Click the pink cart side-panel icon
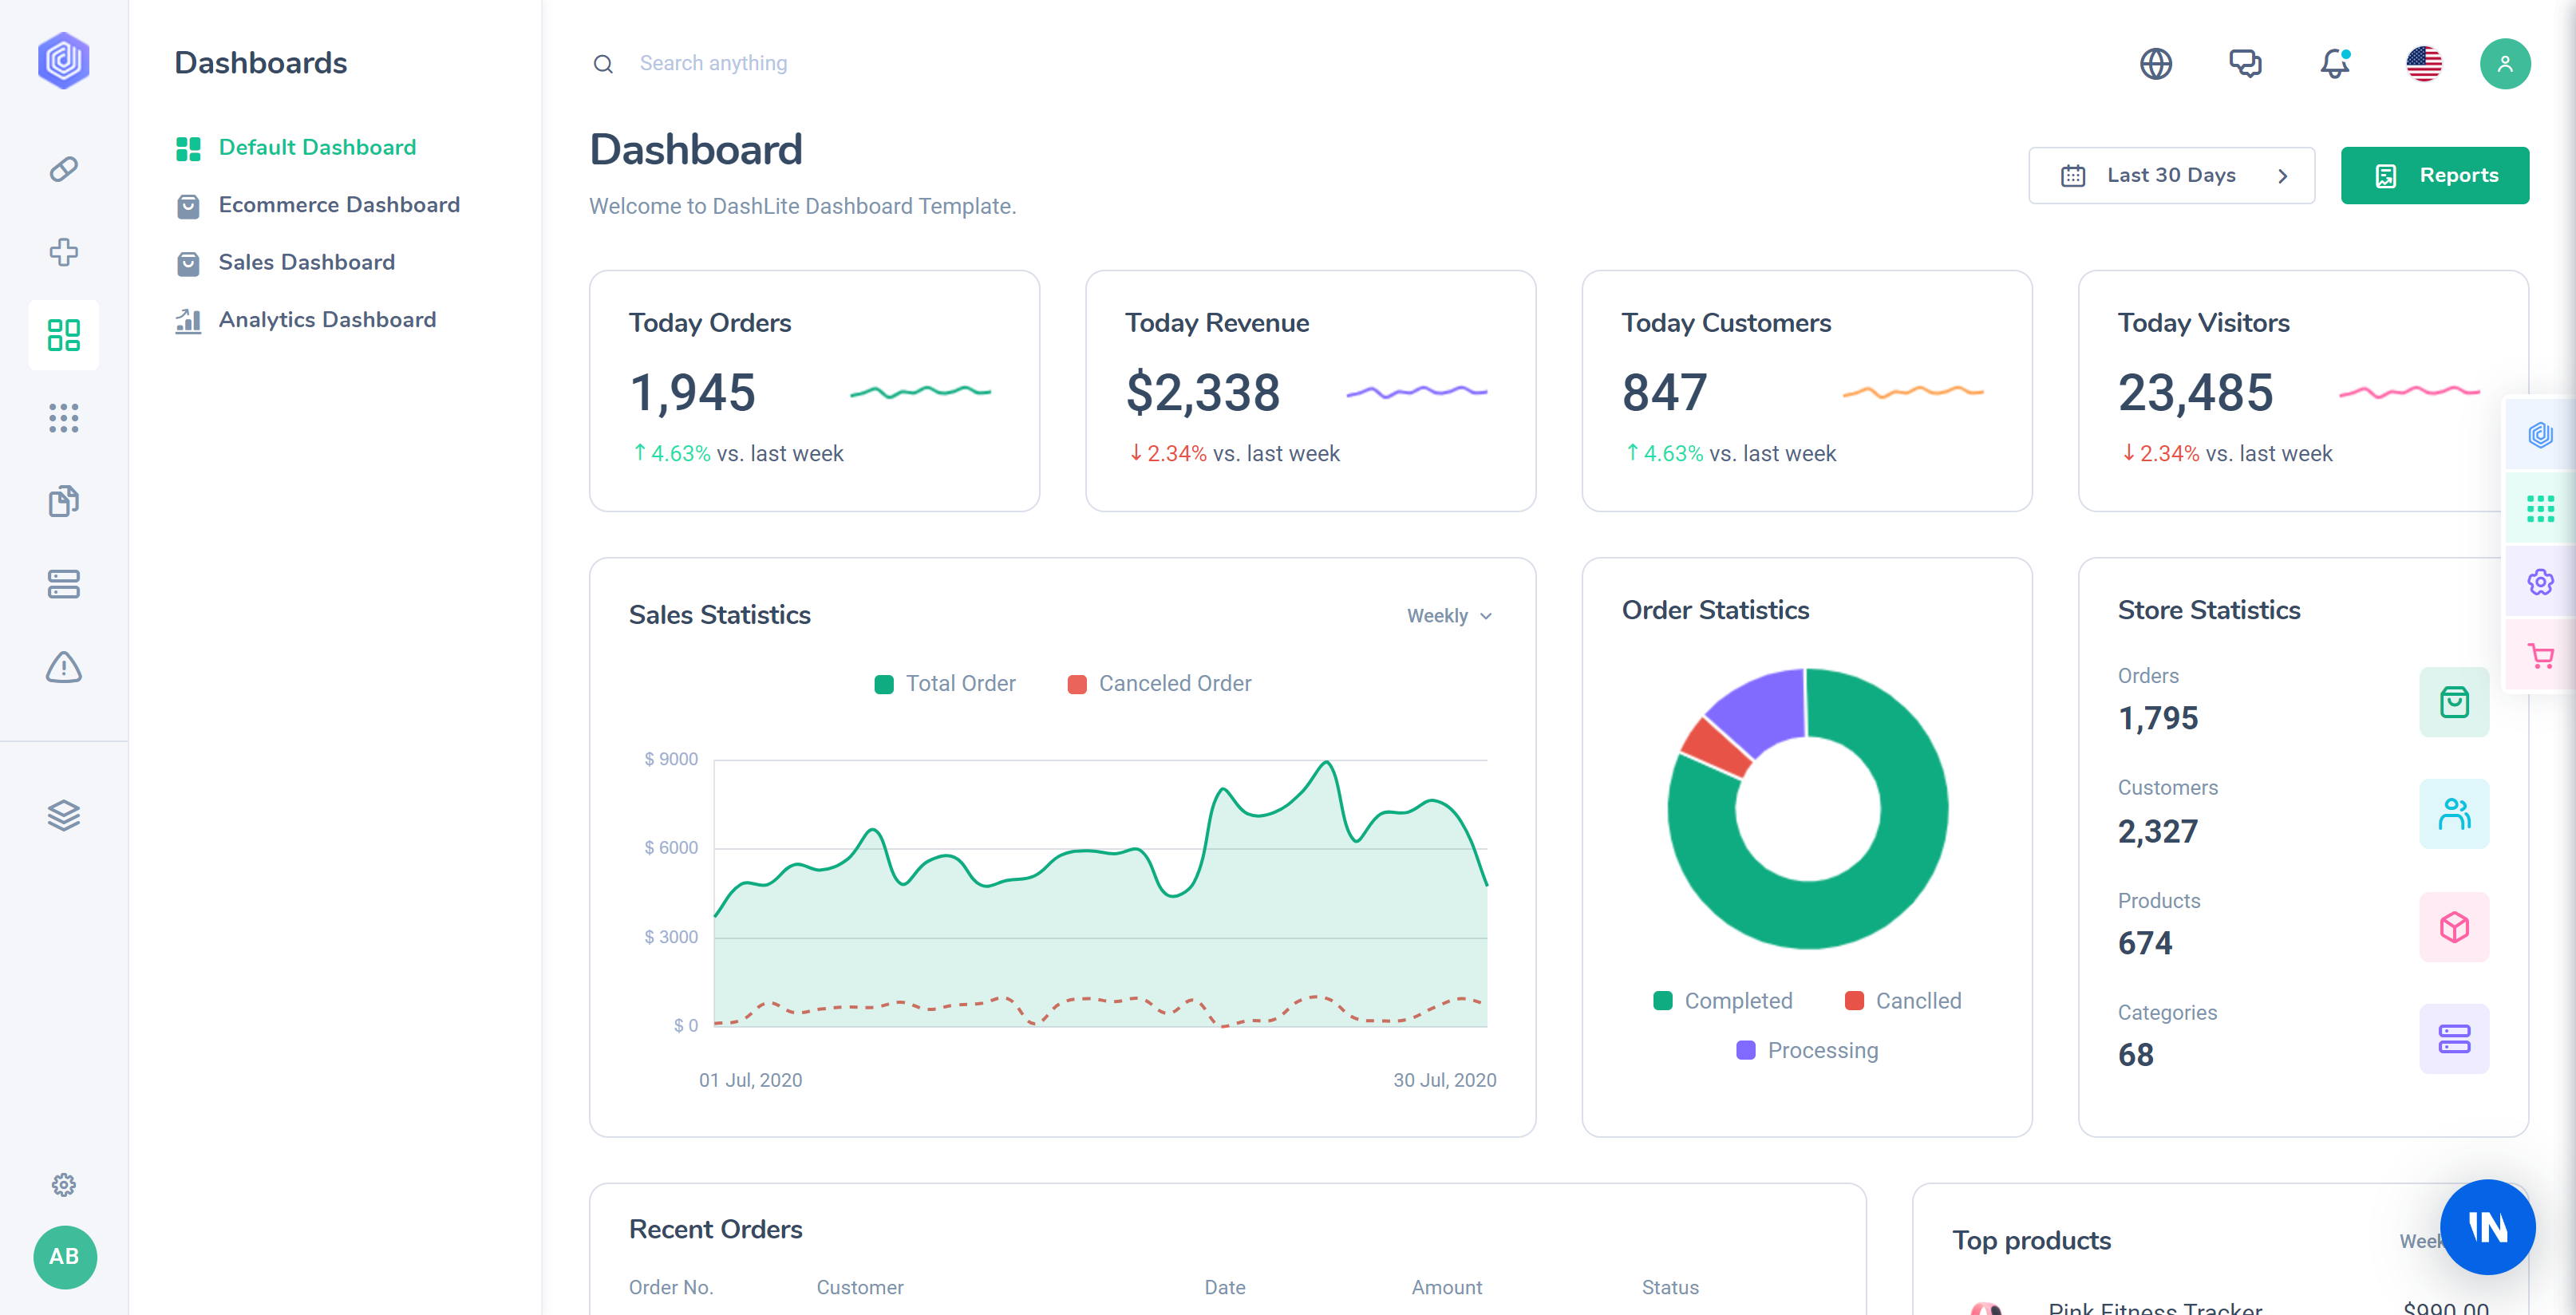The image size is (2576, 1315). tap(2540, 656)
